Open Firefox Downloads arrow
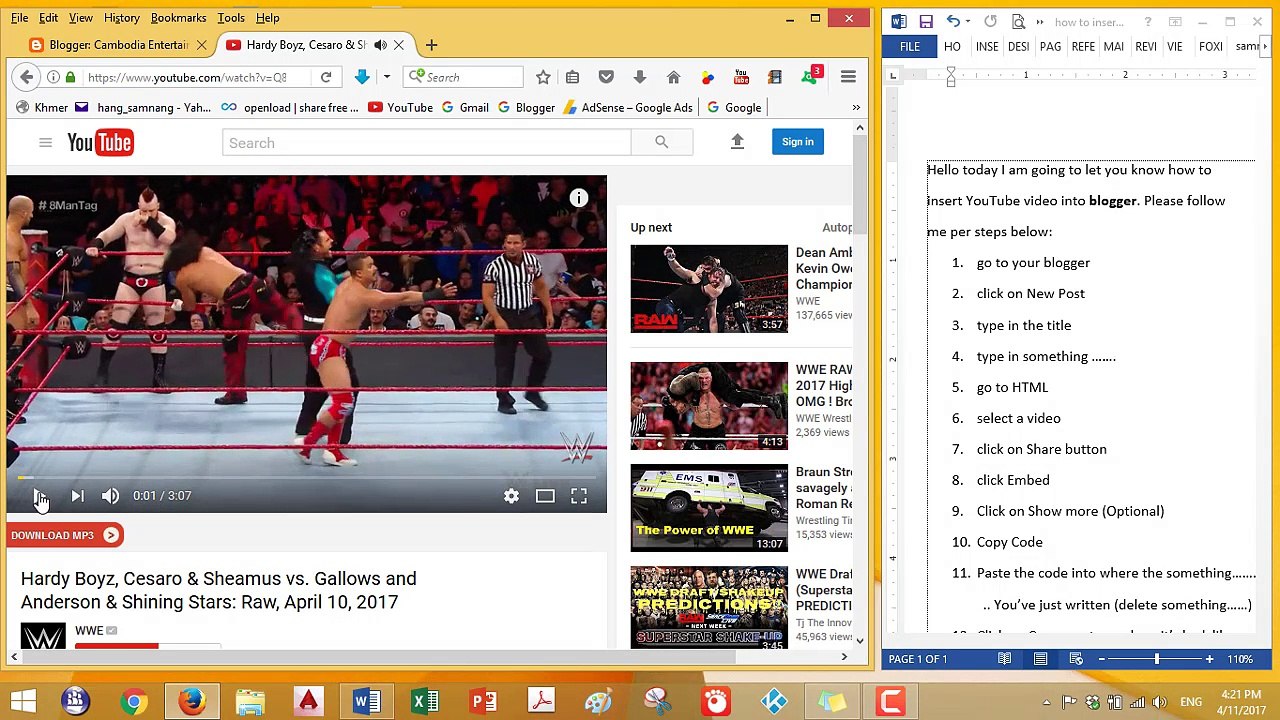 (640, 77)
